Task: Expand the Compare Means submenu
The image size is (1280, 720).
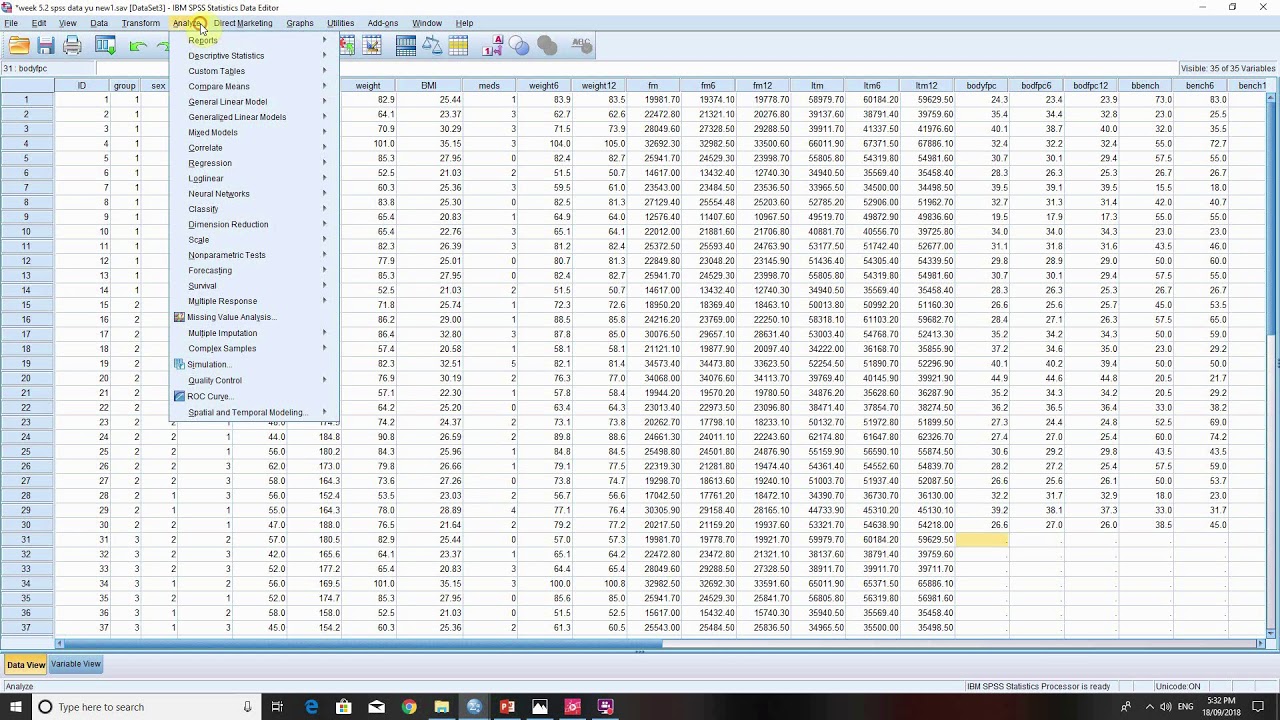Action: 254,87
